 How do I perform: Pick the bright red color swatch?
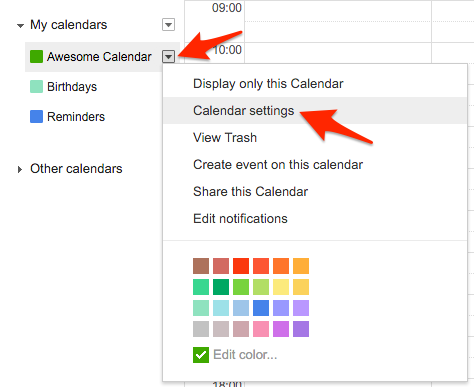click(x=241, y=266)
